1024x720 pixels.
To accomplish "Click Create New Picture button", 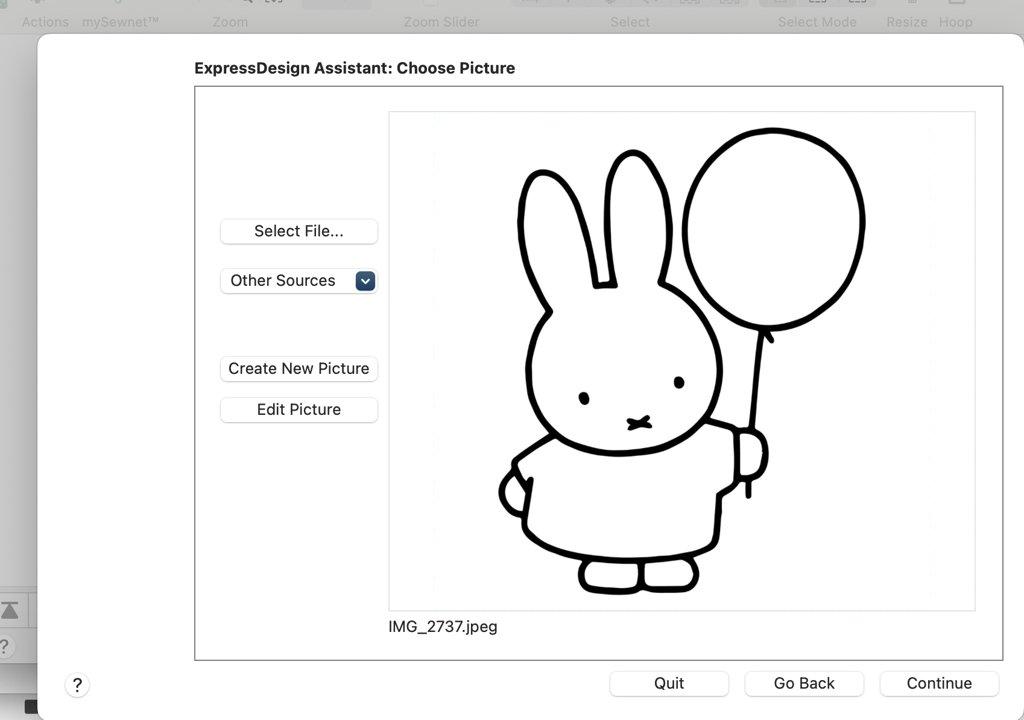I will coord(298,368).
